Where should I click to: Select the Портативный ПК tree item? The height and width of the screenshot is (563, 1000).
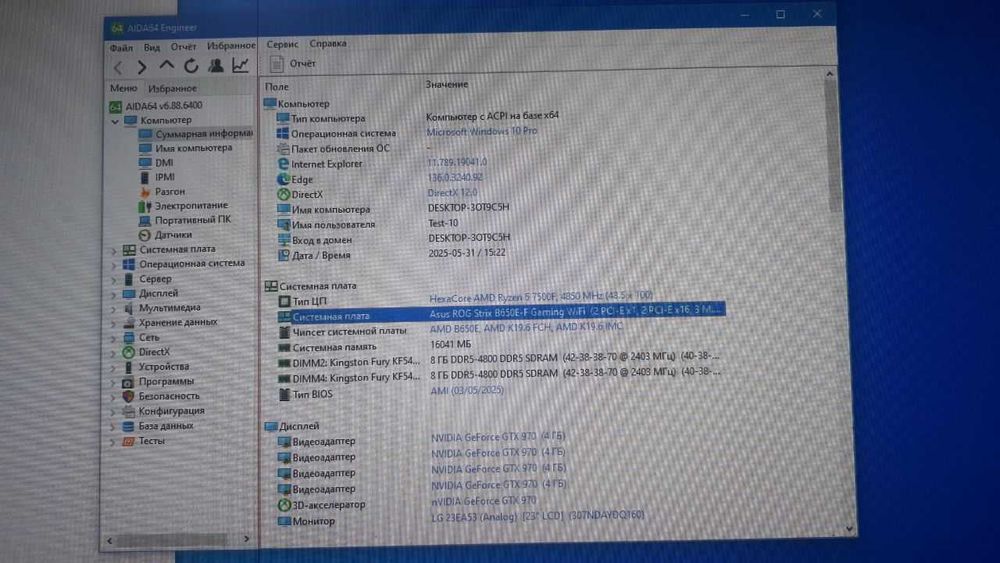185,219
